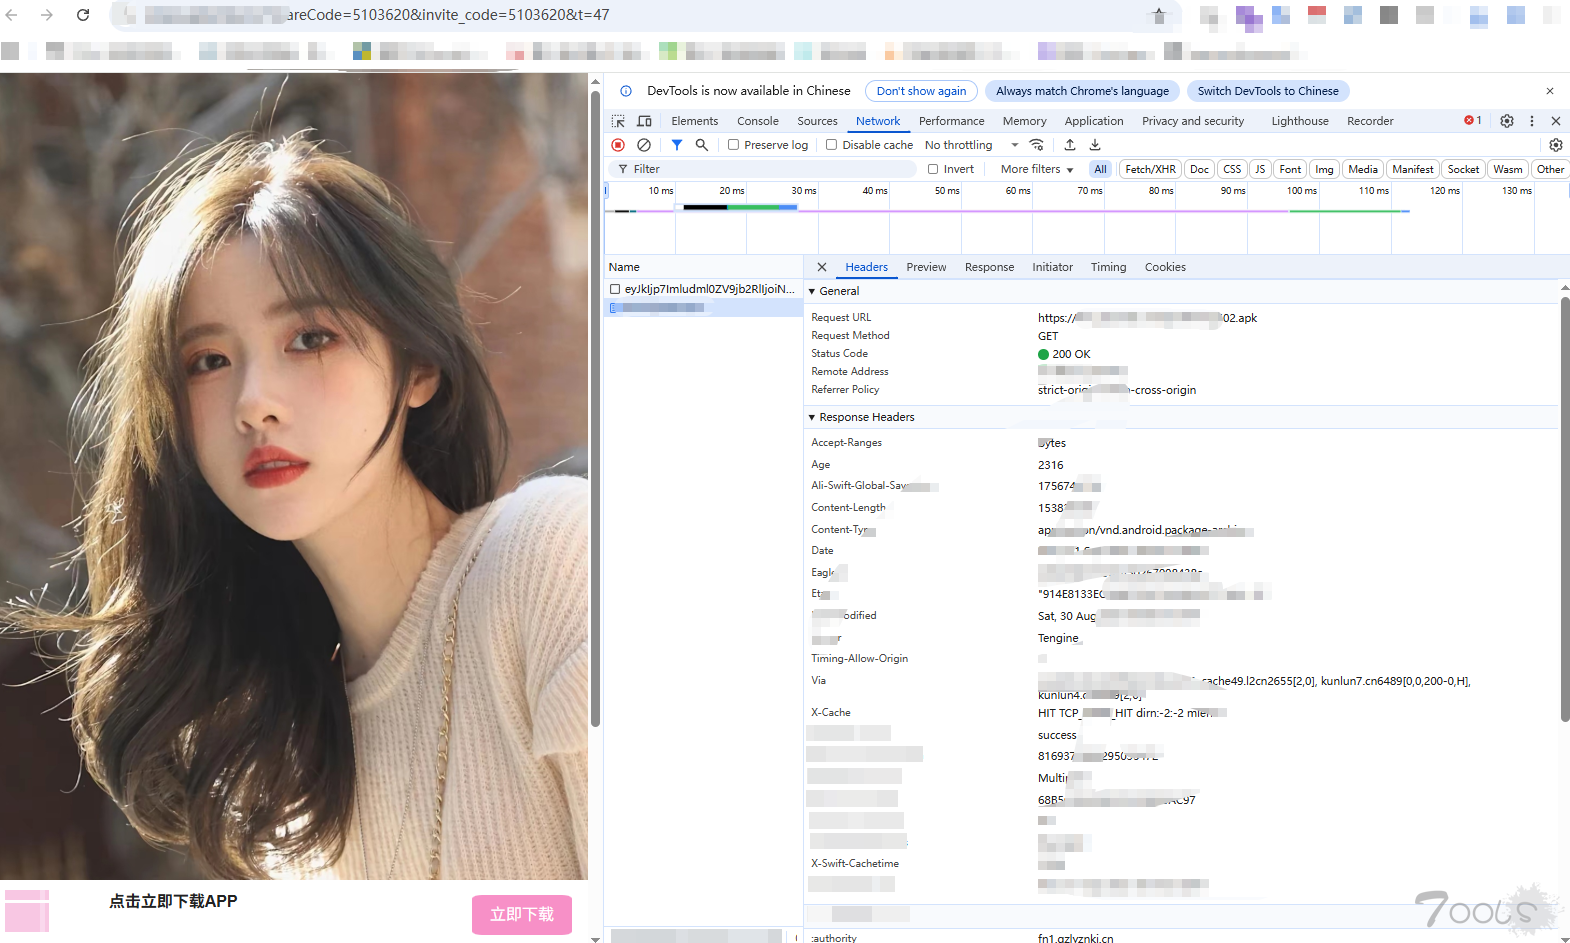Open the Application tab
Screen dimensions: 1570x943
pos(1094,121)
